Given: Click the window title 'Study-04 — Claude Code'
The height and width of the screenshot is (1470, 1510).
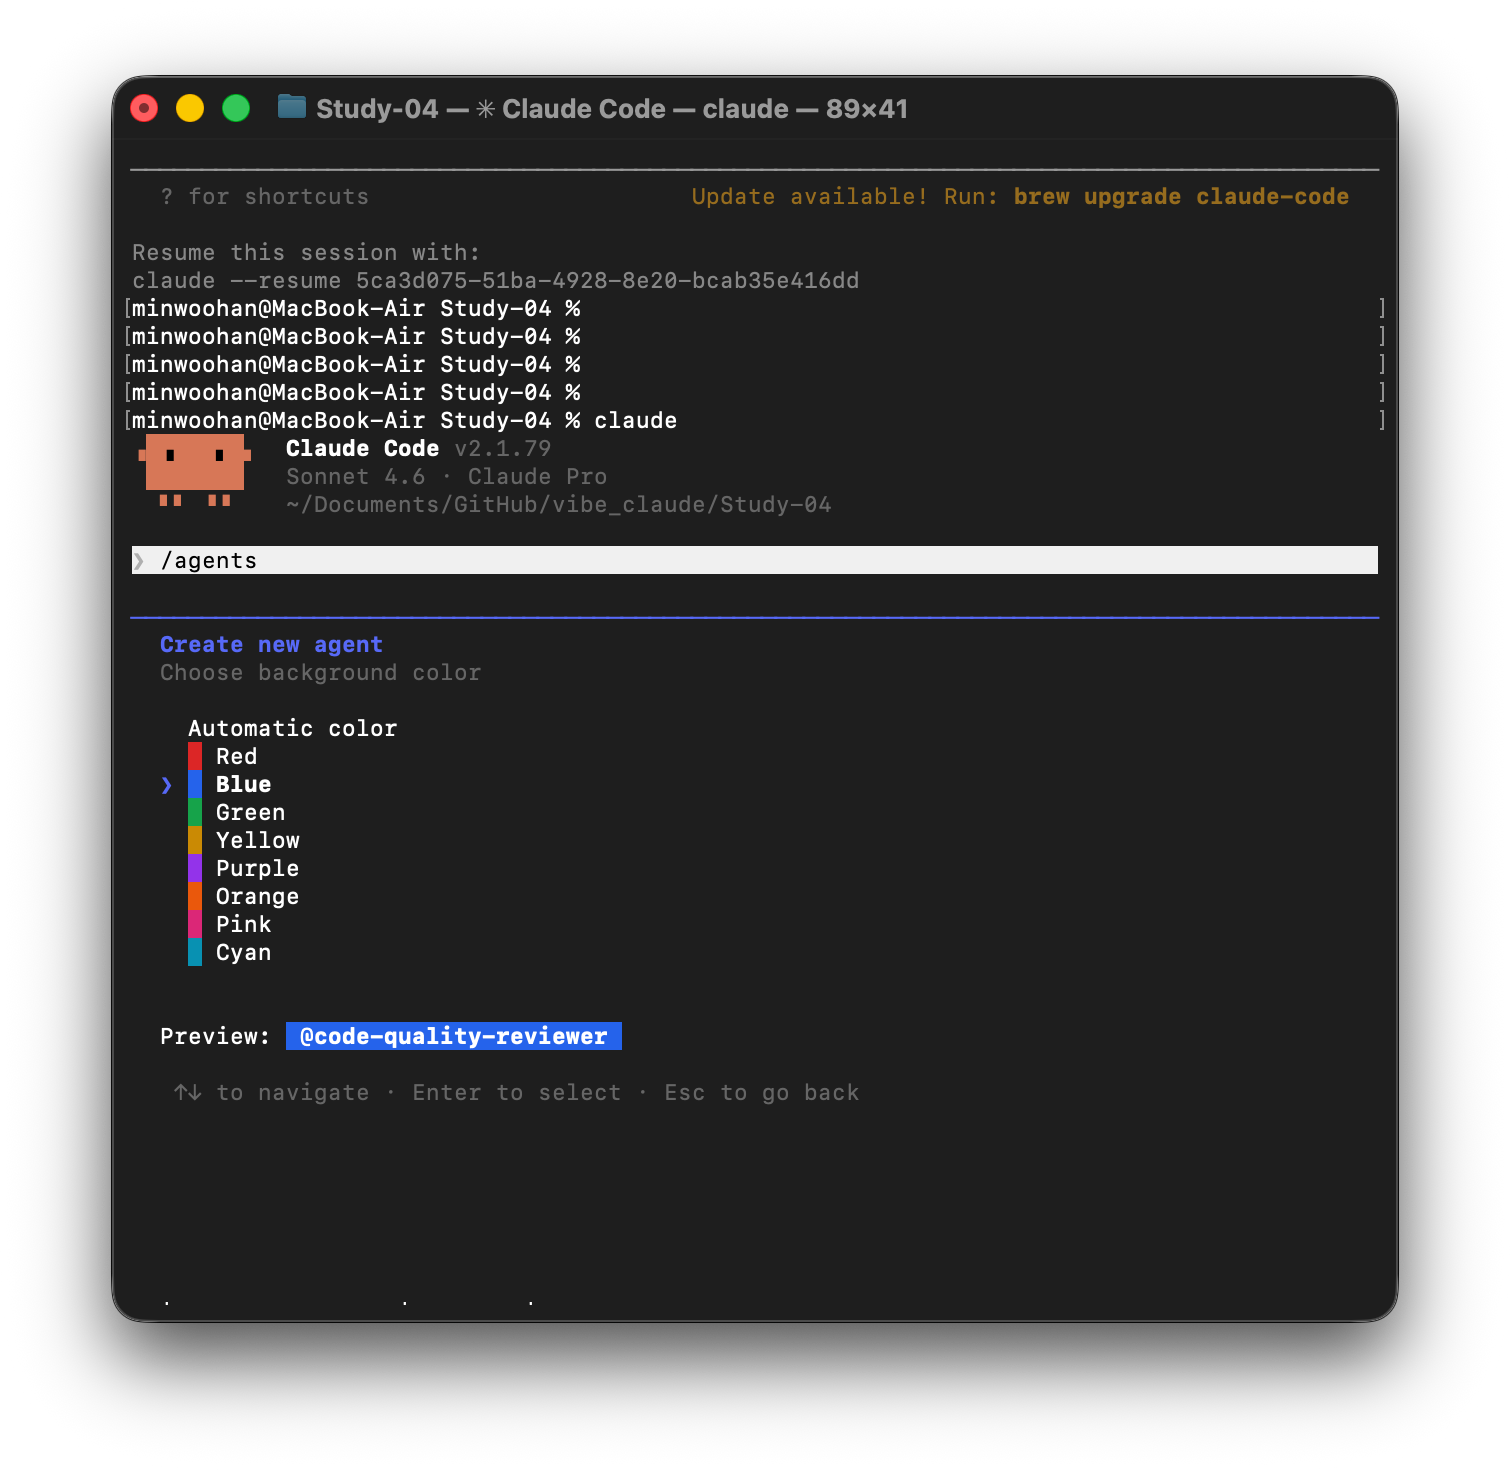Looking at the screenshot, I should click(x=612, y=108).
